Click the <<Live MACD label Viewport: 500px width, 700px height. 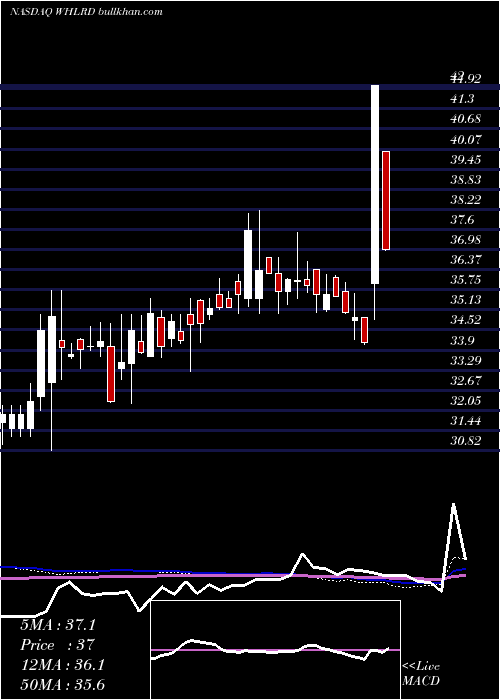421,674
